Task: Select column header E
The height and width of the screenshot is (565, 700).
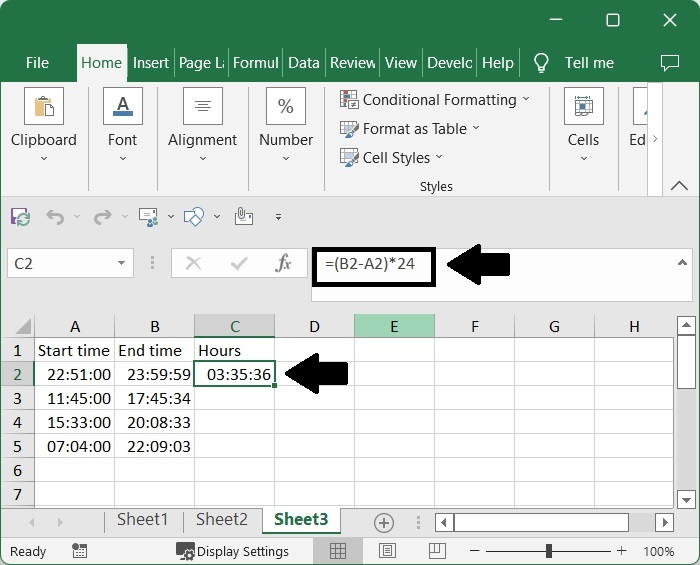Action: 394,326
